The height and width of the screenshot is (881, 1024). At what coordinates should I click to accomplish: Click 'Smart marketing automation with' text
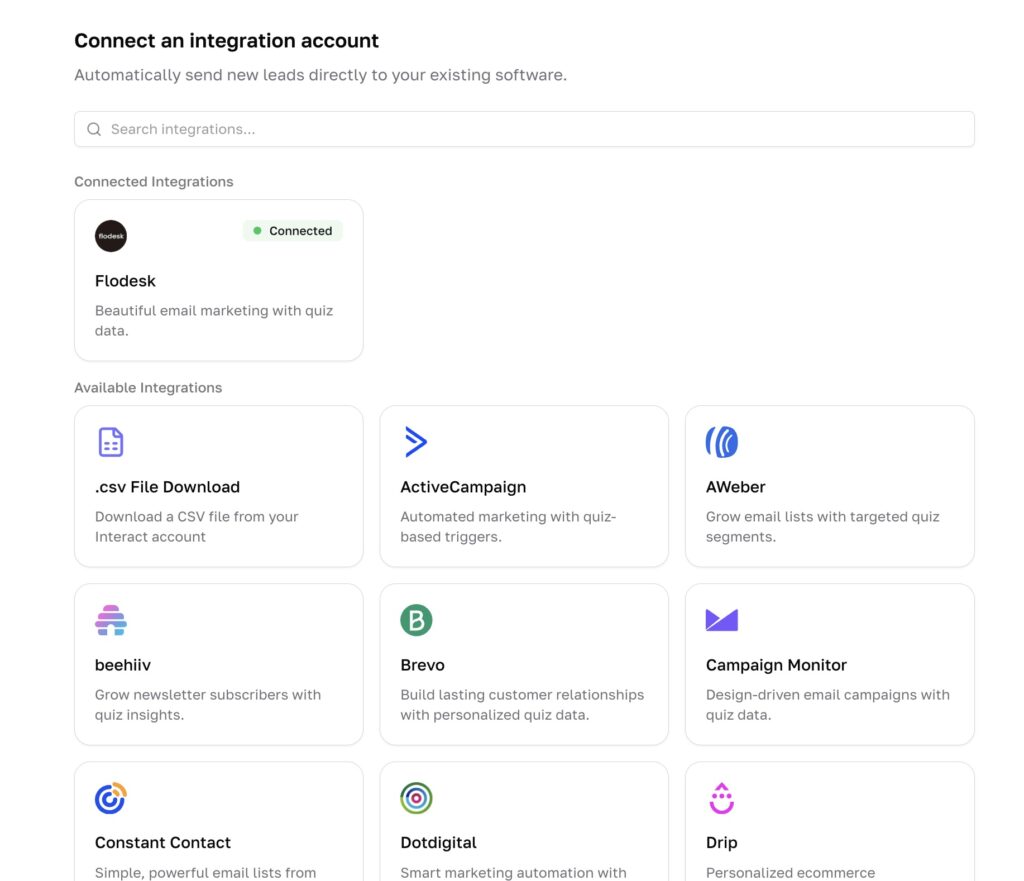coord(513,873)
